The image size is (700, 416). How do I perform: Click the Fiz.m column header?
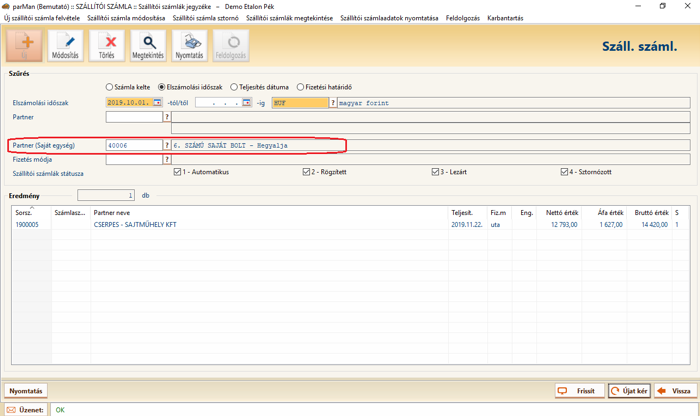[x=499, y=212]
